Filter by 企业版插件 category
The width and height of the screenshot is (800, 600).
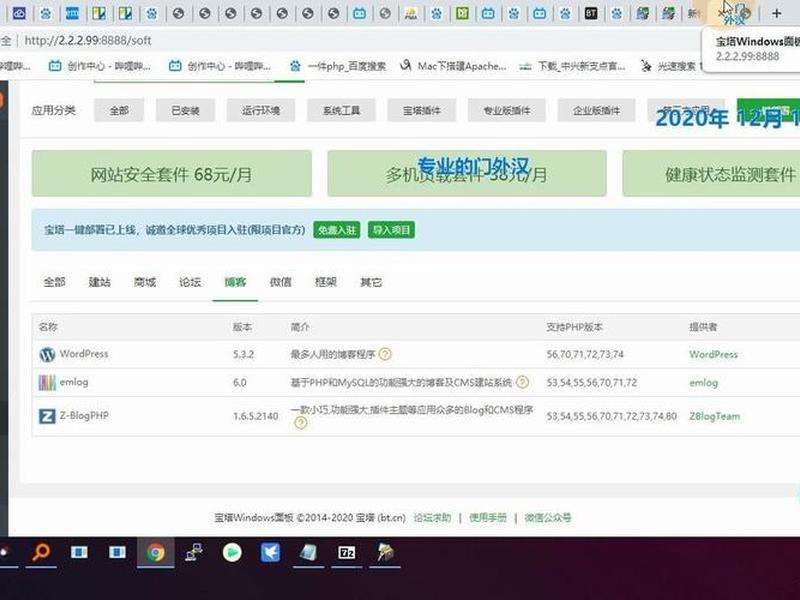[x=596, y=110]
